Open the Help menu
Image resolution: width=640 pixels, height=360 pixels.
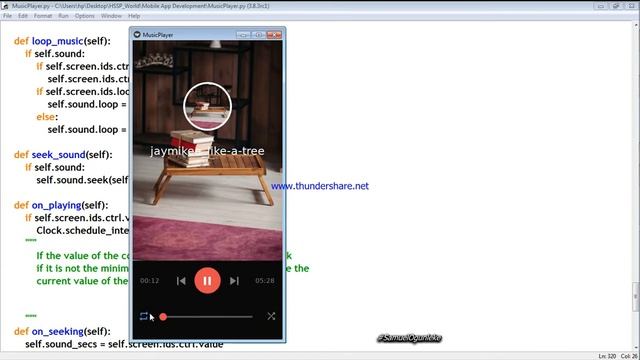(x=134, y=16)
